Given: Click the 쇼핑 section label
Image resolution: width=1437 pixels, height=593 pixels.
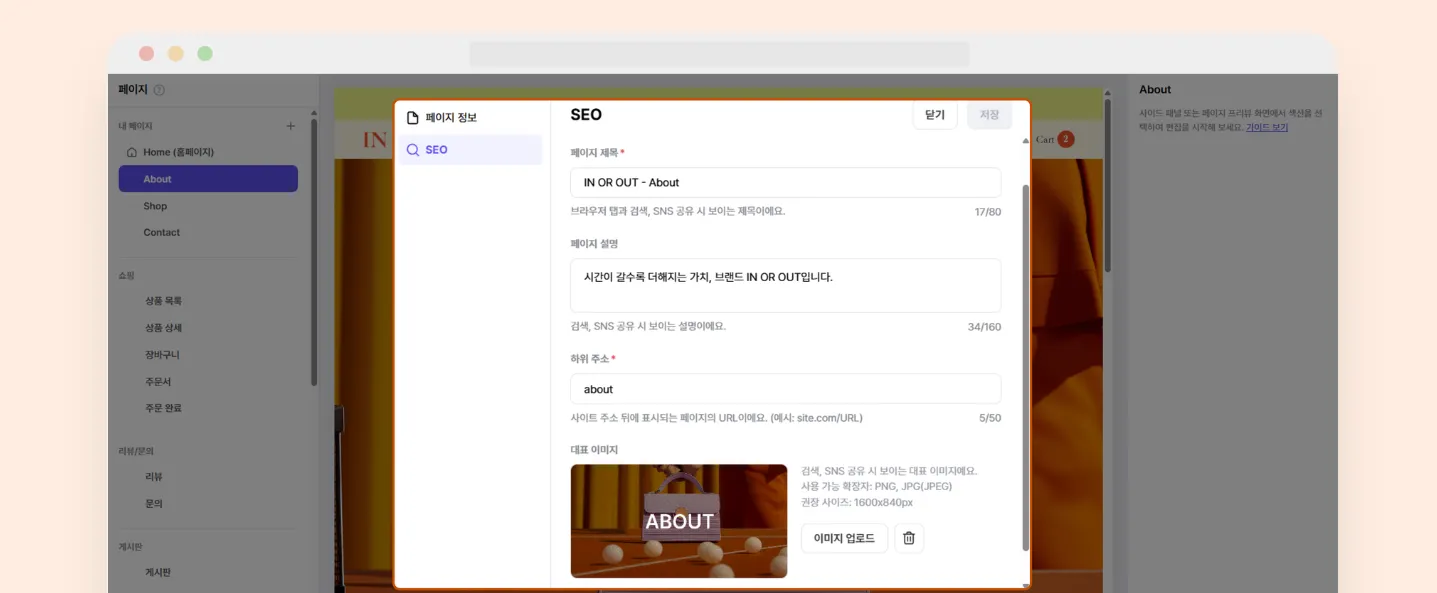Looking at the screenshot, I should pos(126,275).
